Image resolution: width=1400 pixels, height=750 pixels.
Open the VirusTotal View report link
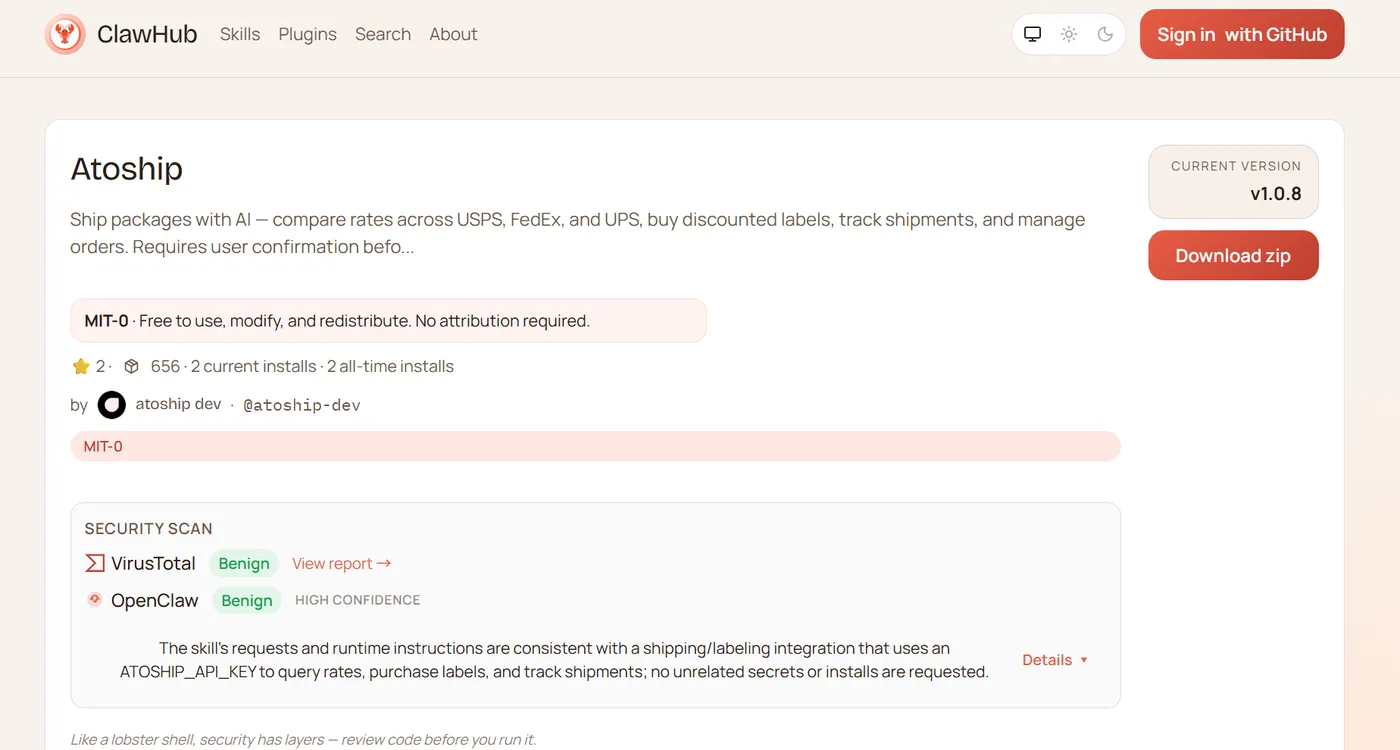click(341, 564)
